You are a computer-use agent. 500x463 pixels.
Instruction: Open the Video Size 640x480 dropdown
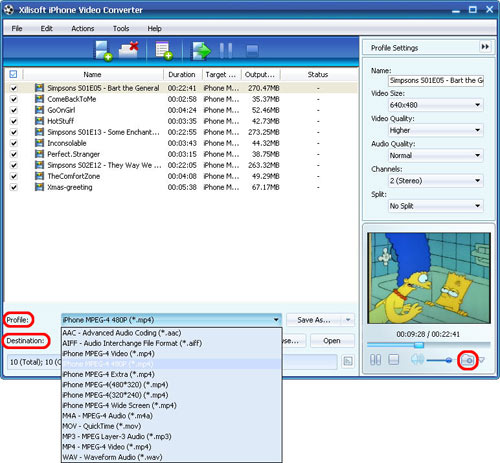click(436, 105)
